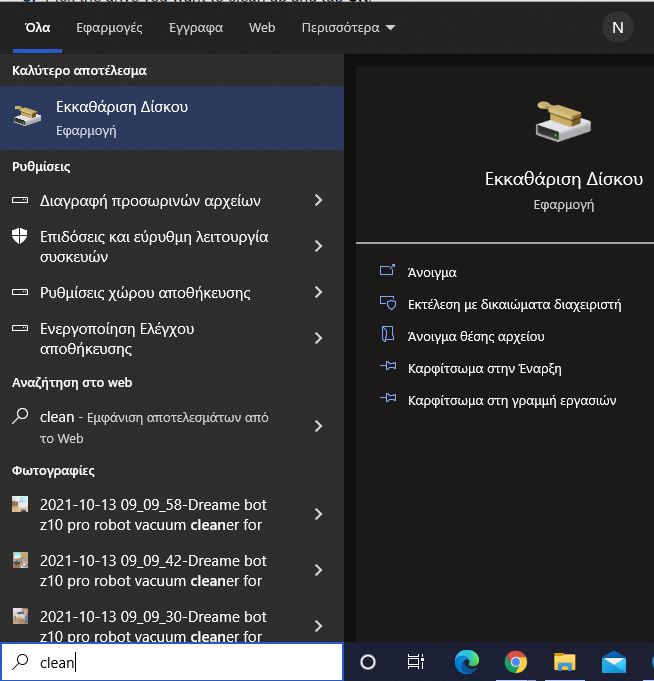Click large Disk Cleanup icon in preview pane

pos(563,121)
